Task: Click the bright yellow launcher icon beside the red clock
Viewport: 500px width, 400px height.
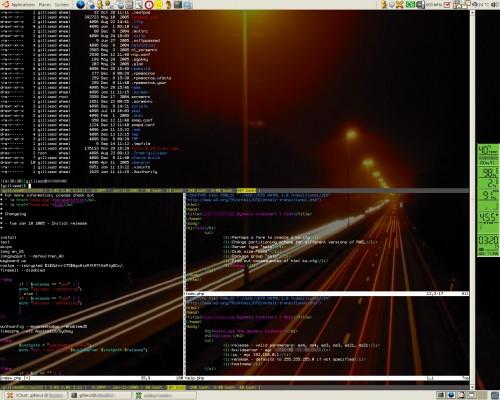Action: [x=159, y=5]
